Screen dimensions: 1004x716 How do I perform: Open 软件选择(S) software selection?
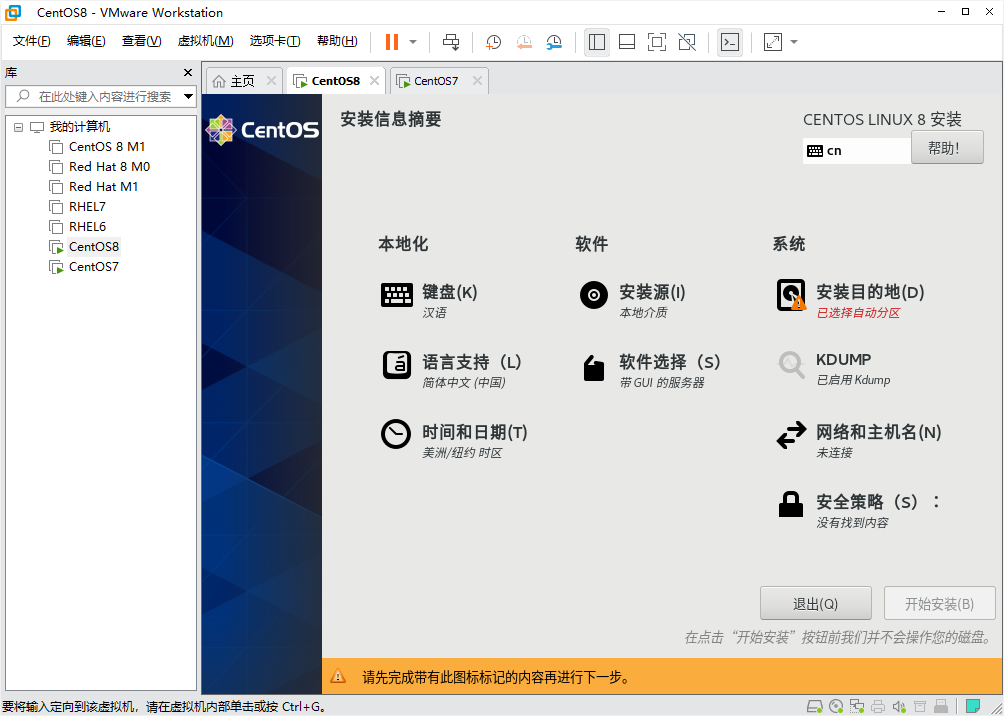coord(650,370)
